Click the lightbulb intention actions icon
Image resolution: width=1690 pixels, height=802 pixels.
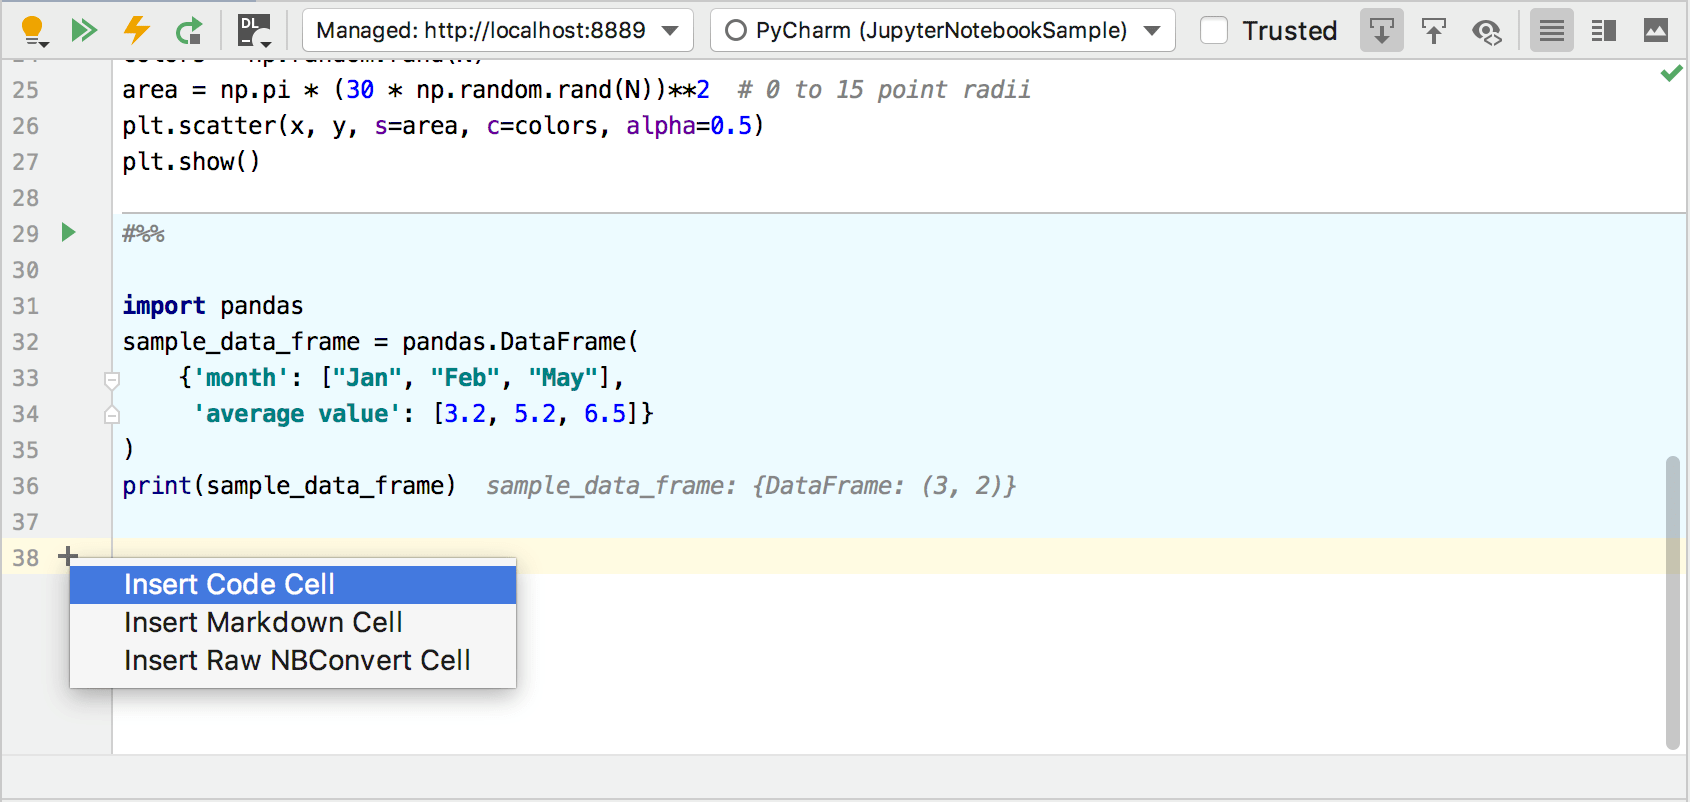click(33, 31)
